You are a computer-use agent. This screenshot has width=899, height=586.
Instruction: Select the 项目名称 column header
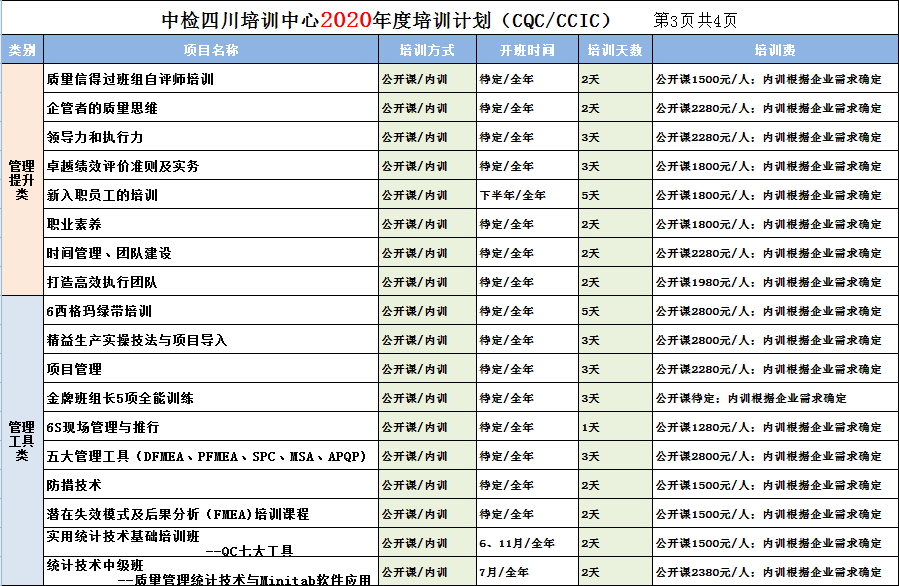(210, 49)
